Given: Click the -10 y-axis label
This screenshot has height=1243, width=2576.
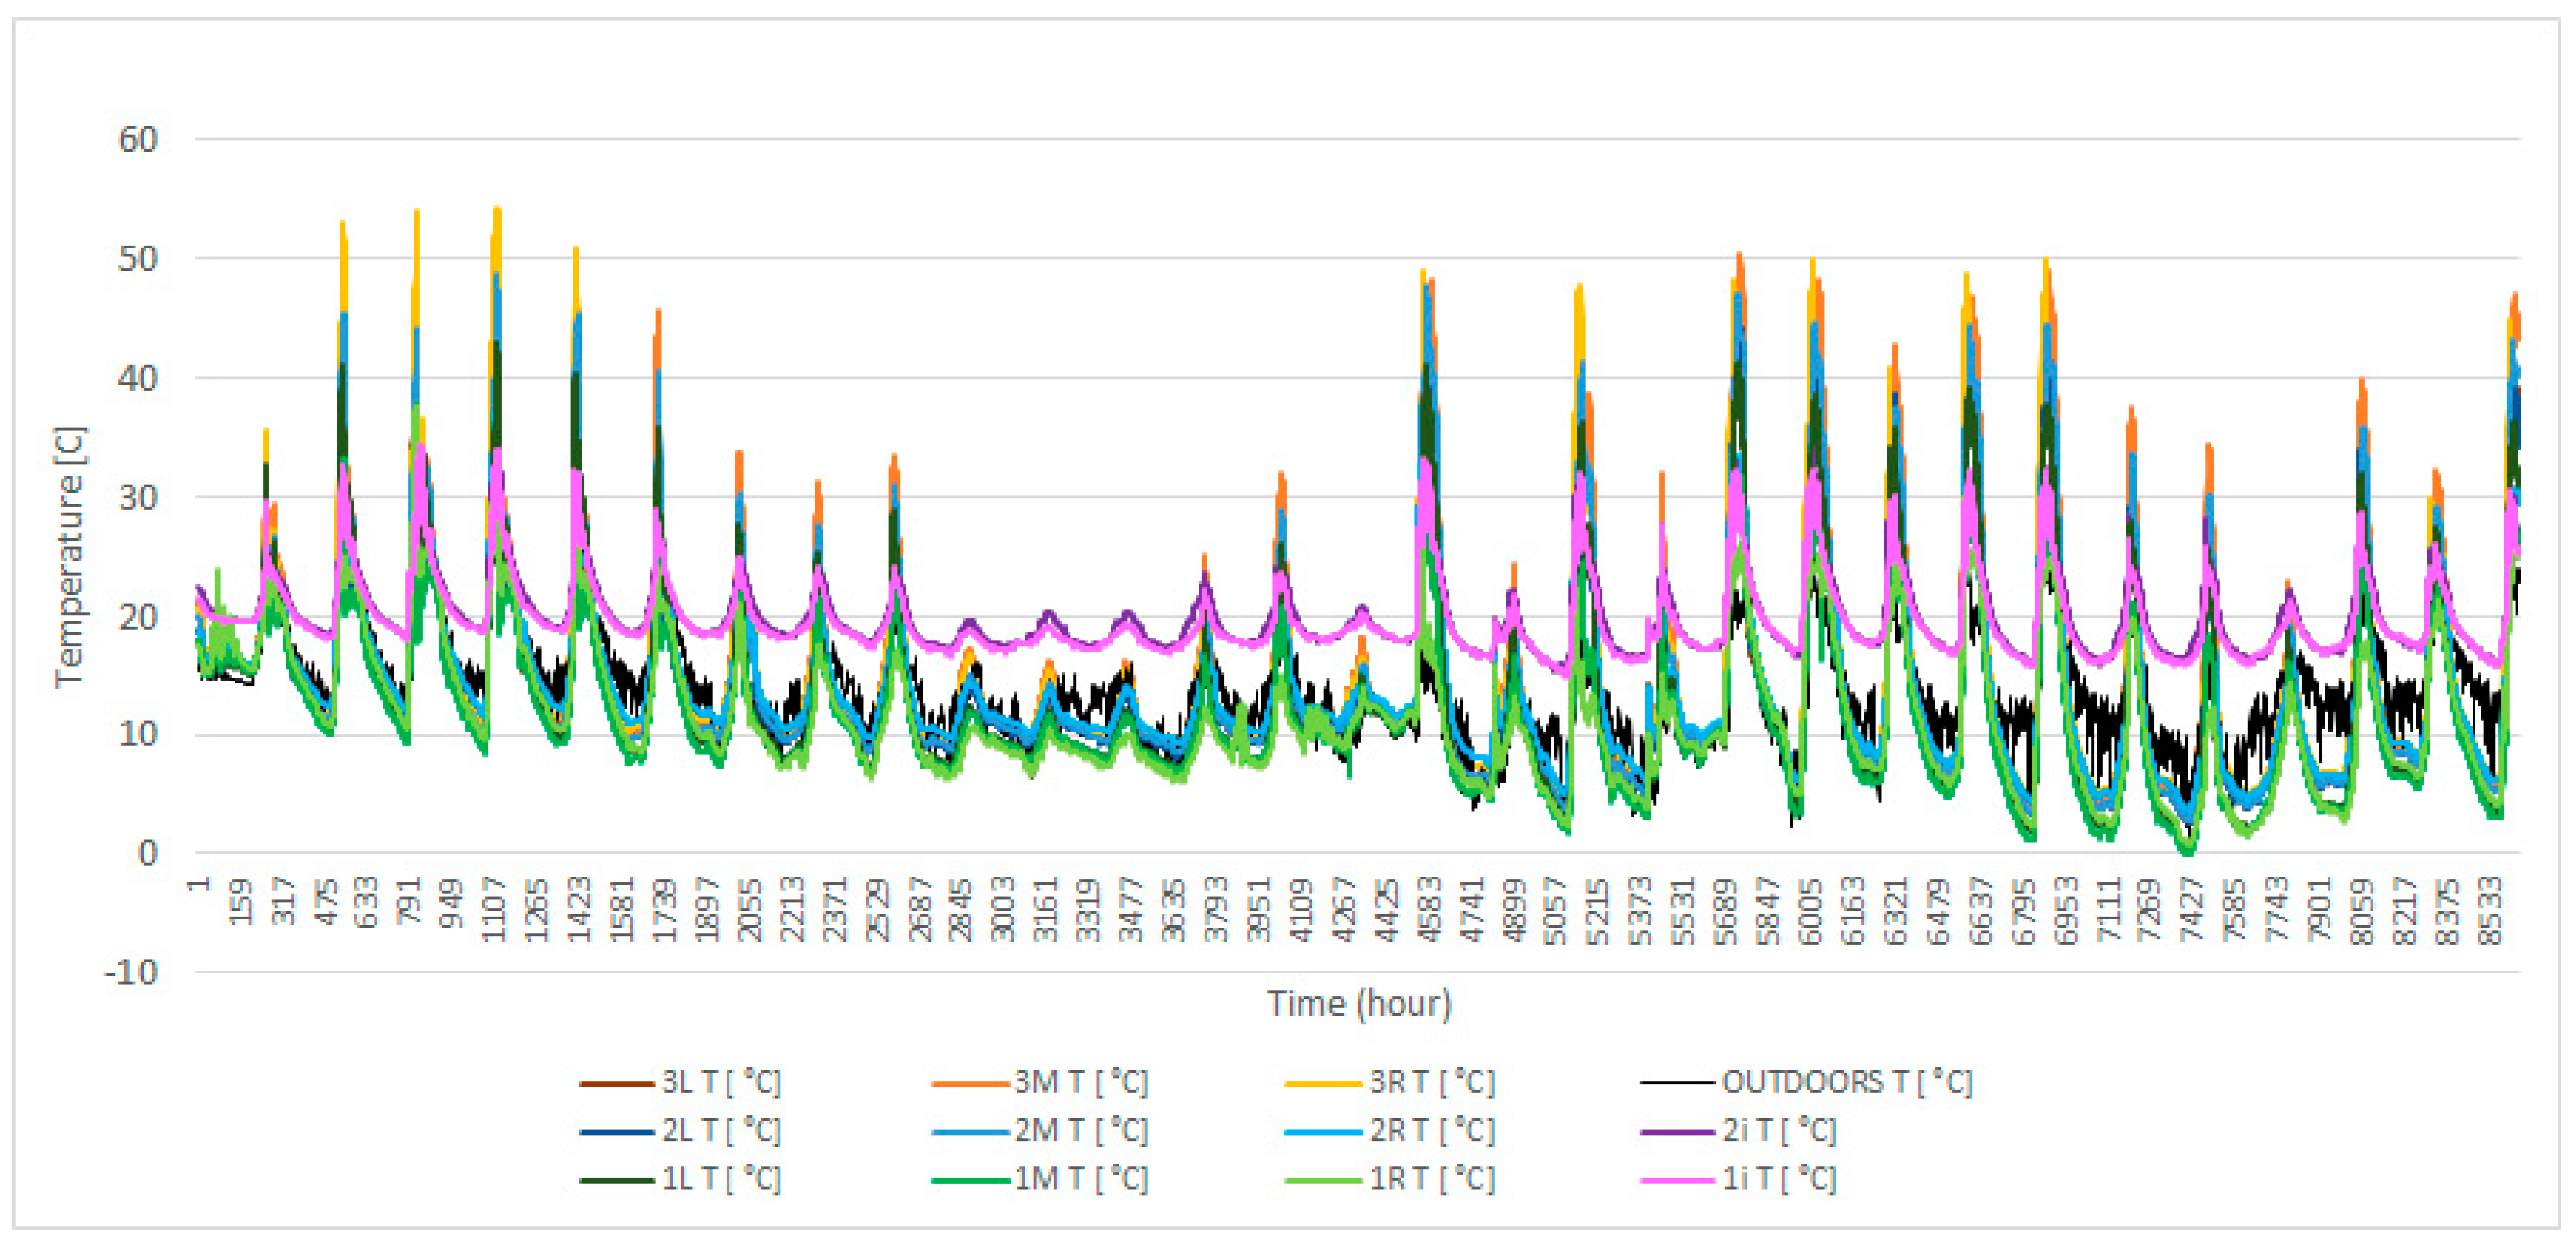Looking at the screenshot, I should [x=132, y=972].
